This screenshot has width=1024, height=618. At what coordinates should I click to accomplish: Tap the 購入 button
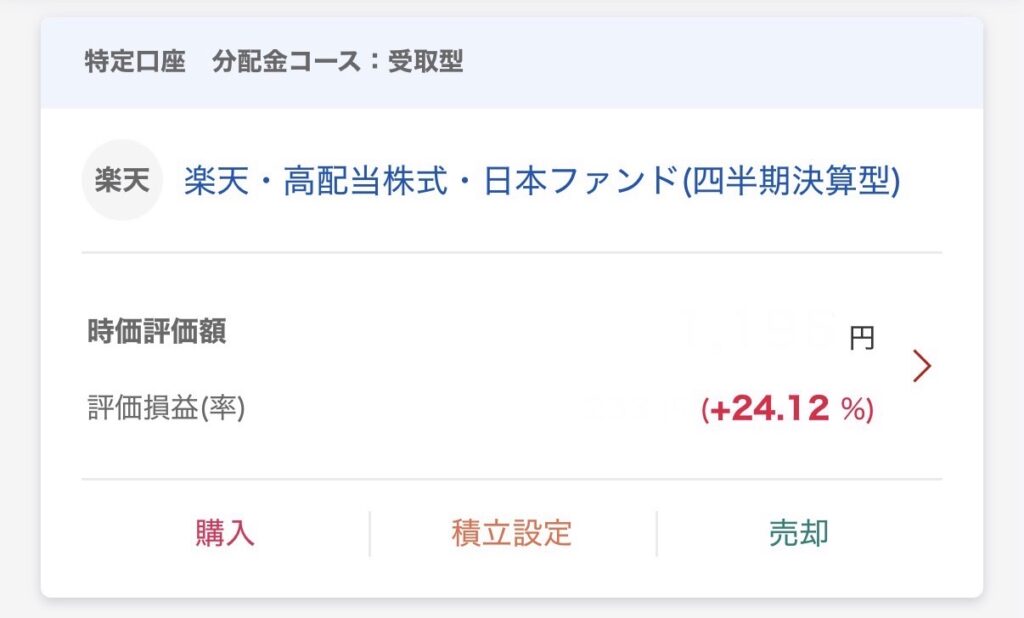(x=225, y=533)
